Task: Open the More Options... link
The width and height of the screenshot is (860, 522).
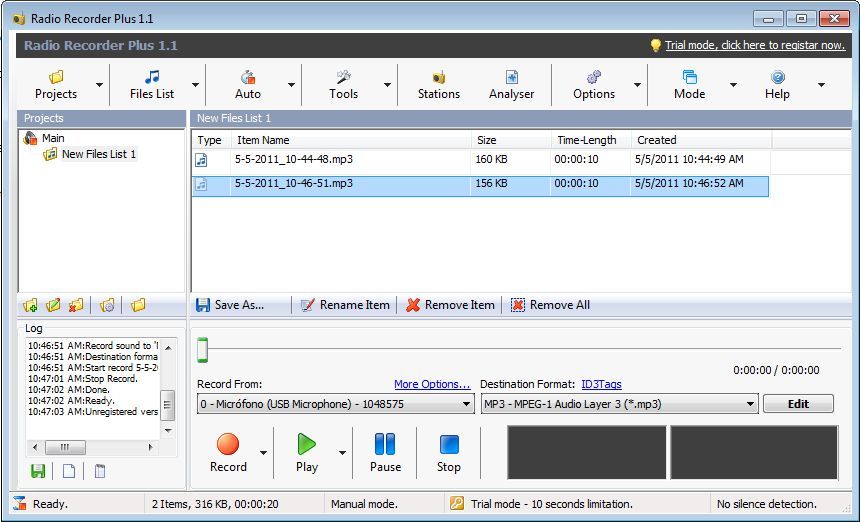Action: coord(432,384)
